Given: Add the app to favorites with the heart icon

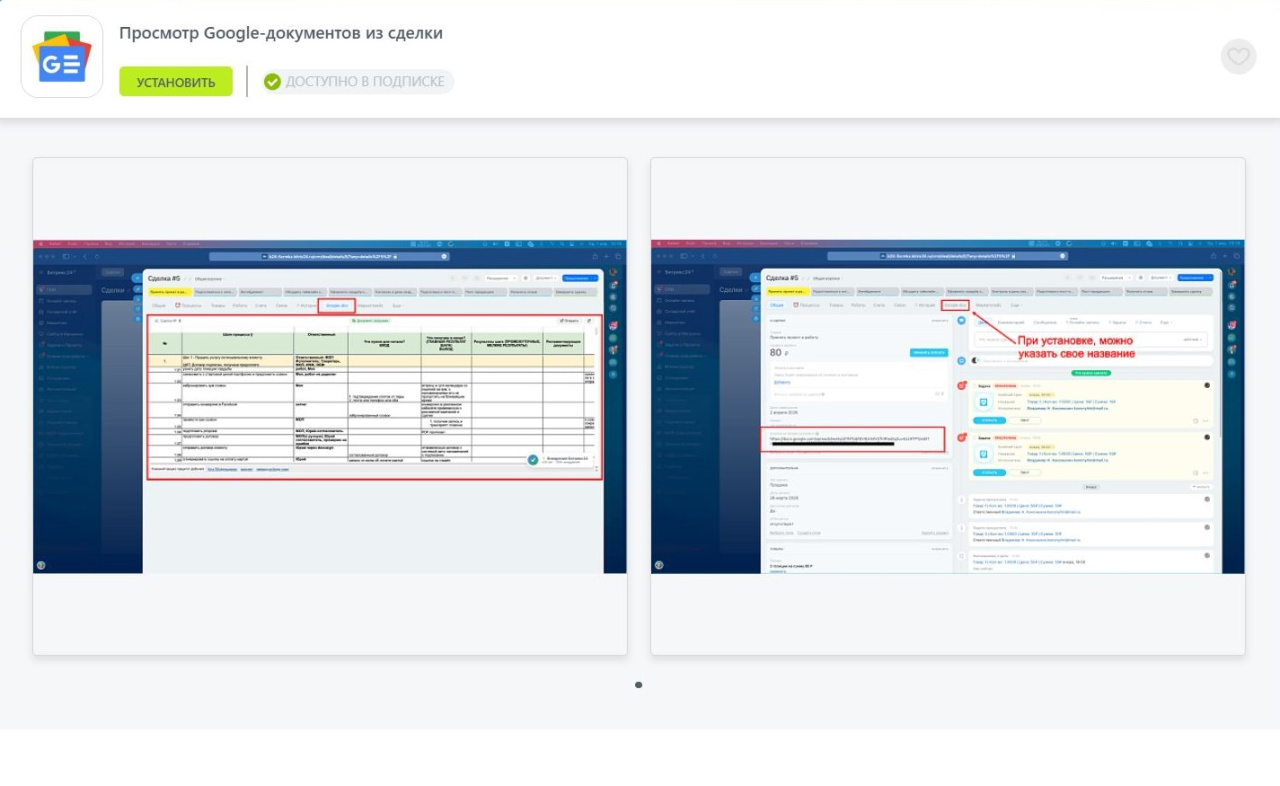Looking at the screenshot, I should [1238, 57].
